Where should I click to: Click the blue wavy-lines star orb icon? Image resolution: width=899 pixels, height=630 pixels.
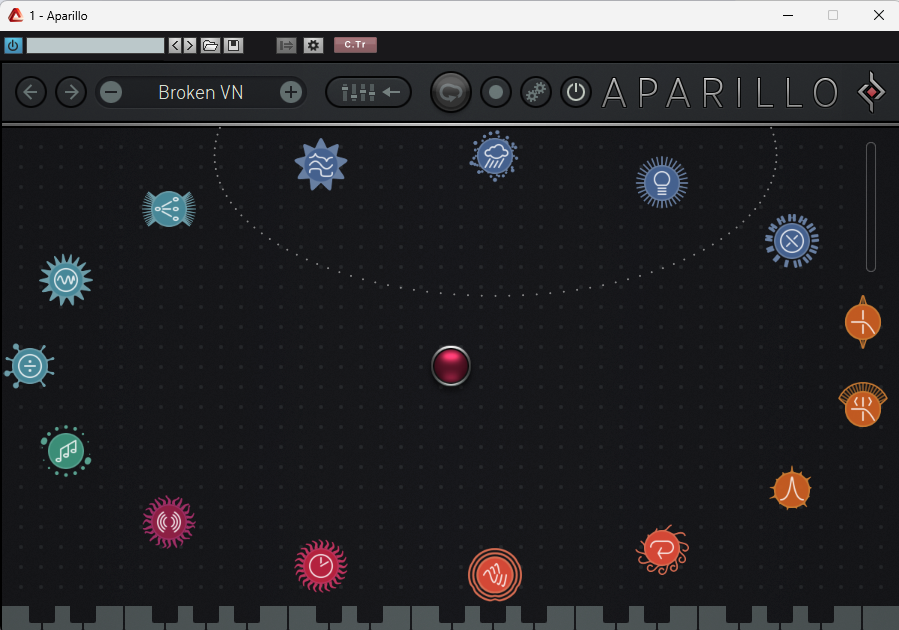coord(320,165)
